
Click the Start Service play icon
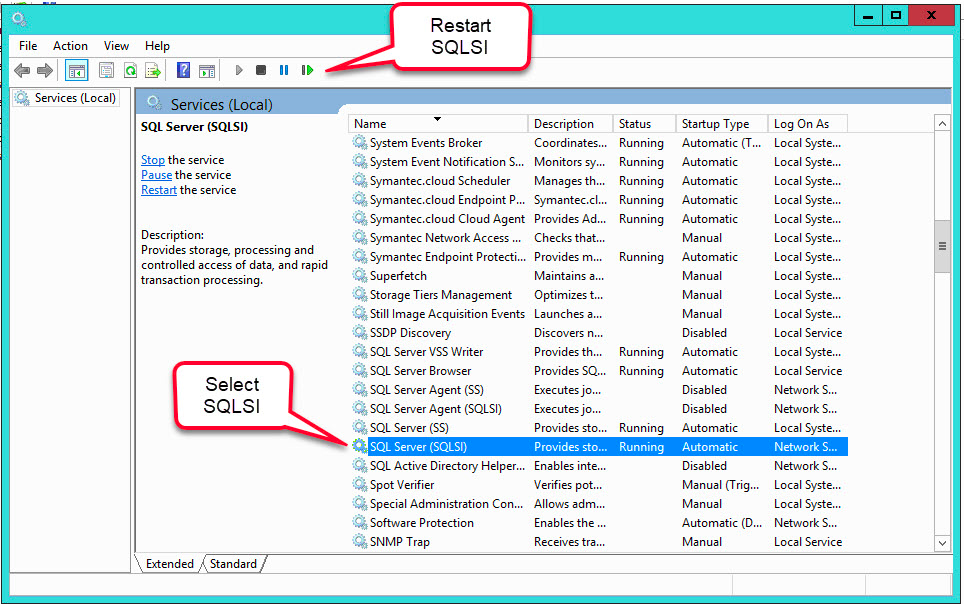[x=239, y=70]
